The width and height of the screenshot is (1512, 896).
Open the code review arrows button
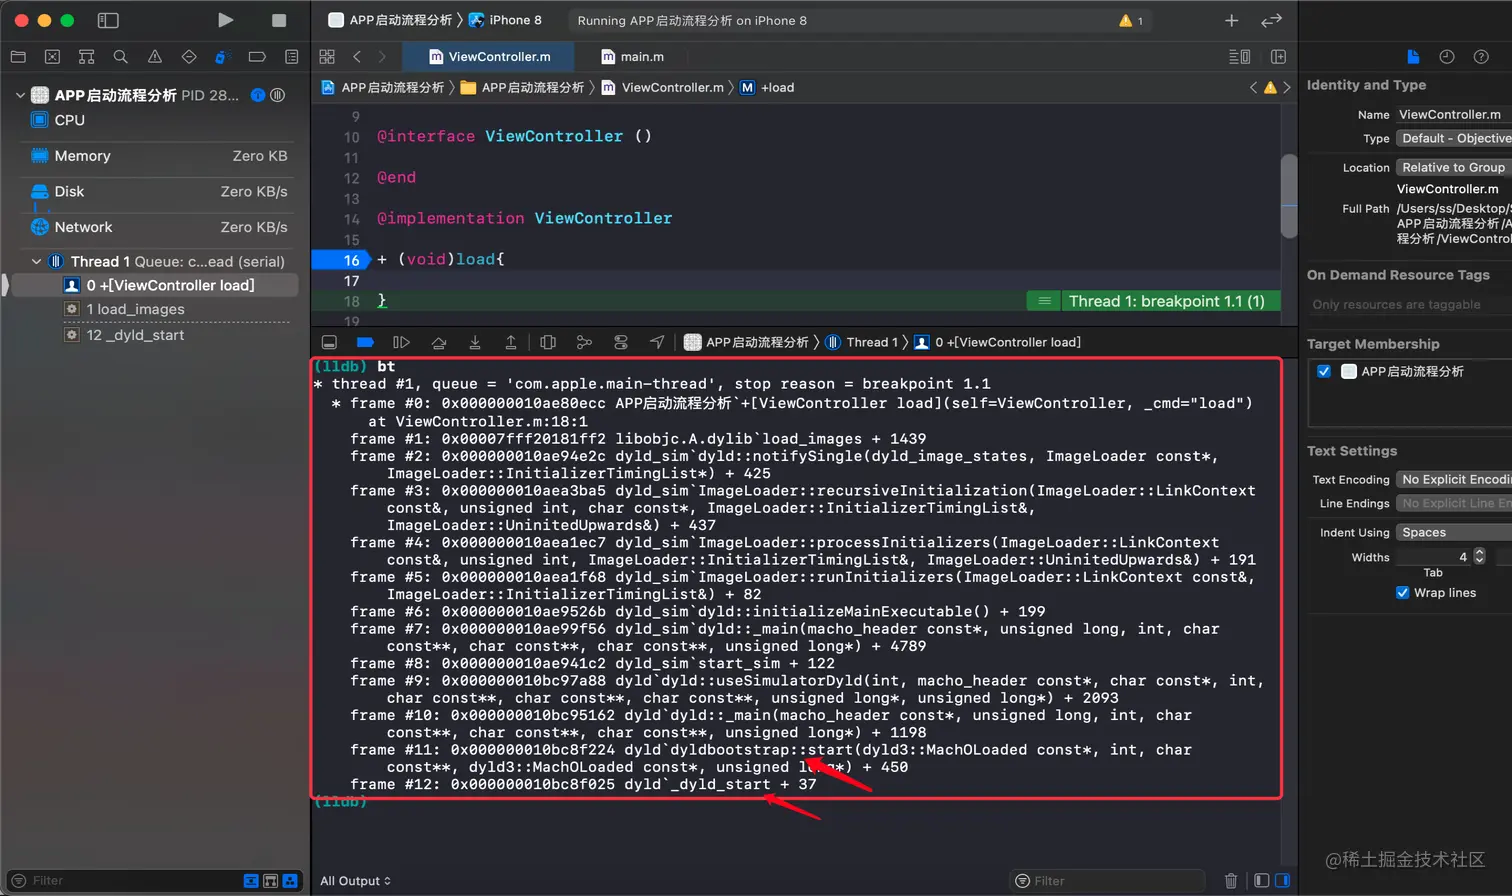(x=1271, y=20)
